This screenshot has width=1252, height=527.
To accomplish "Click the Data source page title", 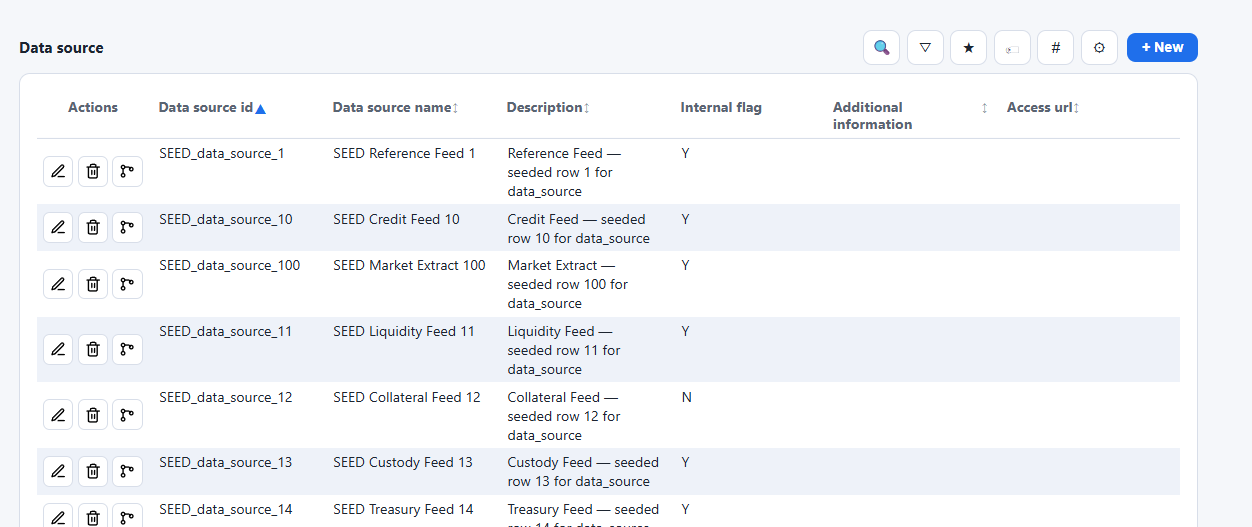I will pyautogui.click(x=61, y=48).
